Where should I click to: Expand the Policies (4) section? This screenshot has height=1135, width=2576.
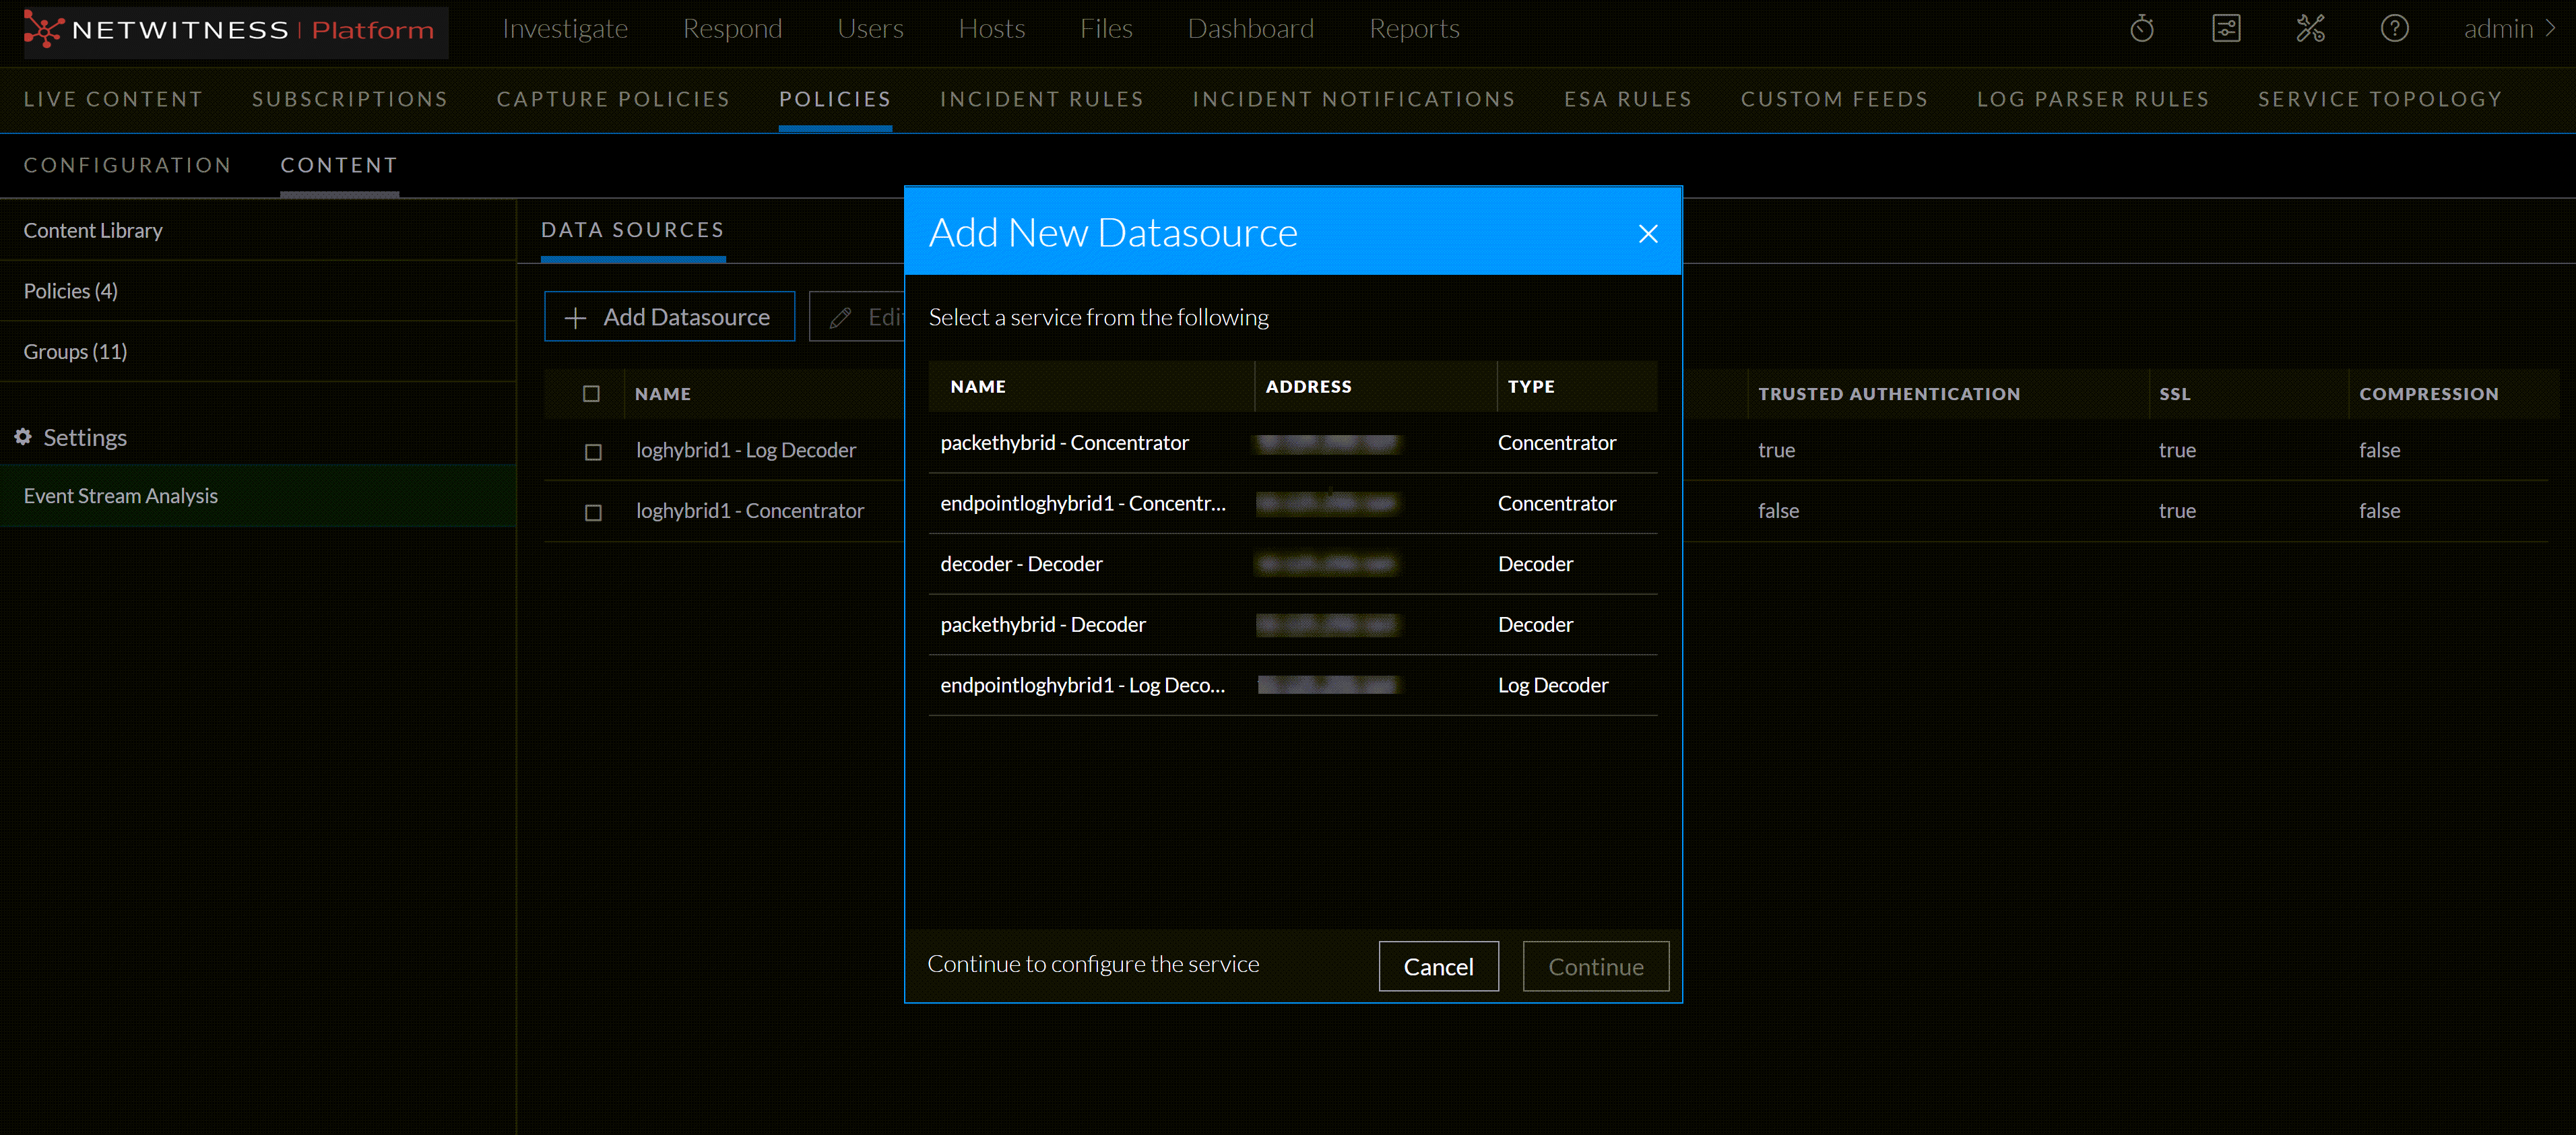click(70, 290)
